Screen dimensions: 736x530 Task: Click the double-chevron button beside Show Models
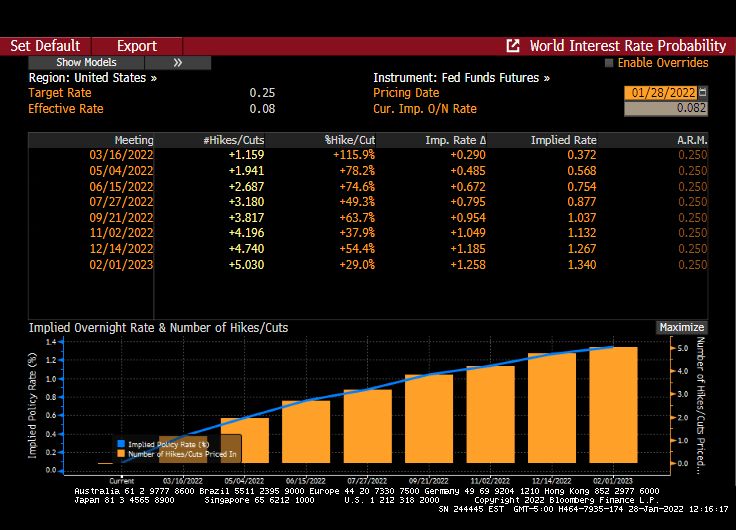click(x=178, y=62)
